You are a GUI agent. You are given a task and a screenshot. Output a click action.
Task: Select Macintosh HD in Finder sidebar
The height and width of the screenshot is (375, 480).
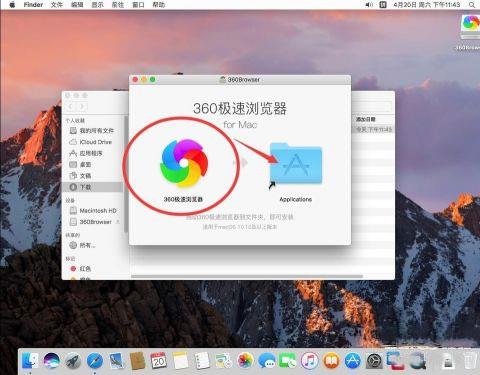[92, 211]
